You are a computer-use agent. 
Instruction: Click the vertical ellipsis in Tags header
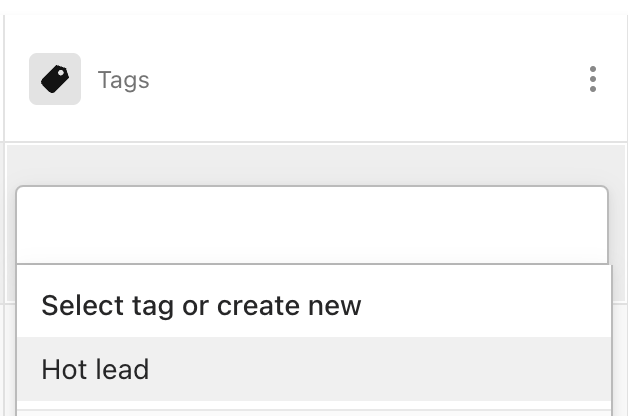coord(593,79)
